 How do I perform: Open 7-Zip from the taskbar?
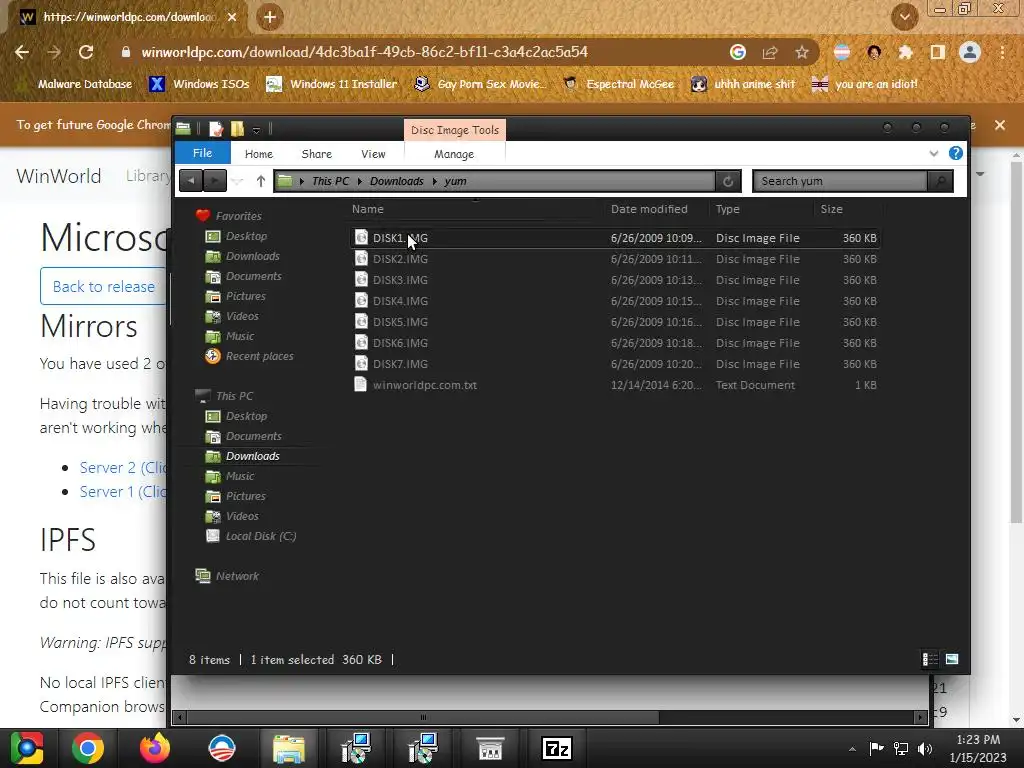[x=557, y=748]
